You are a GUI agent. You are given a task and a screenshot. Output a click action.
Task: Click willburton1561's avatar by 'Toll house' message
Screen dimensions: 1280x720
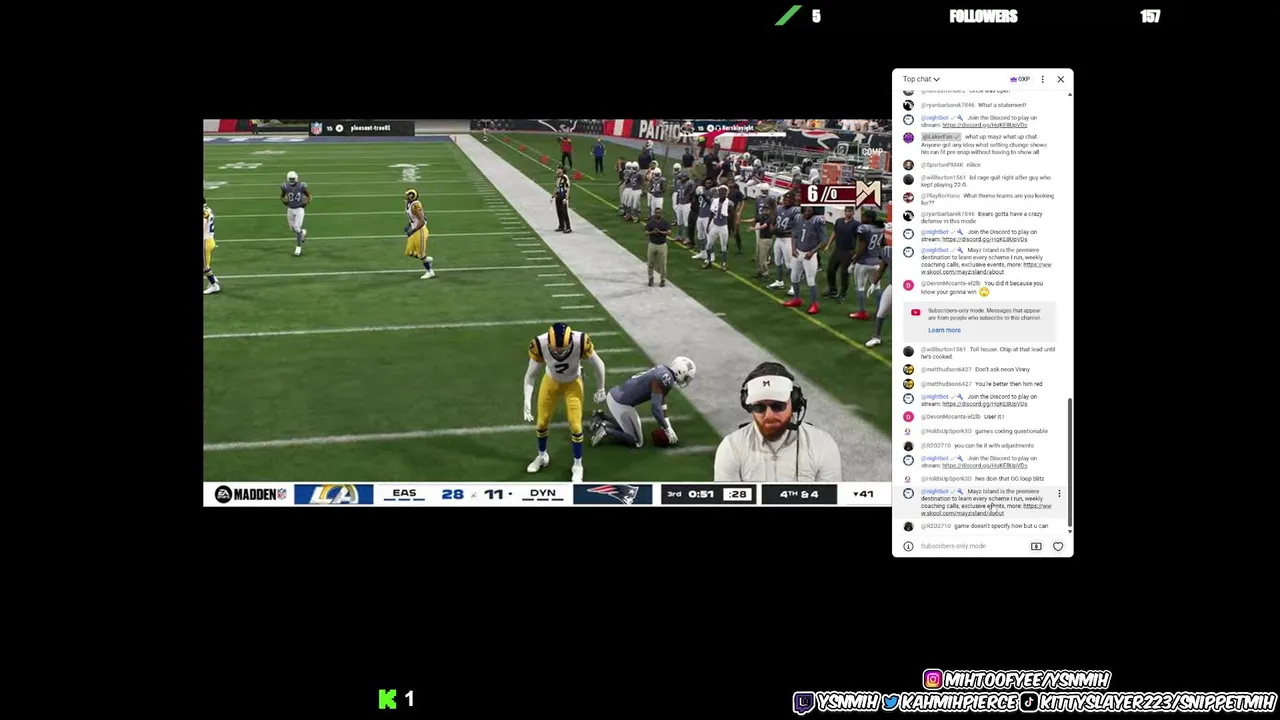point(908,351)
